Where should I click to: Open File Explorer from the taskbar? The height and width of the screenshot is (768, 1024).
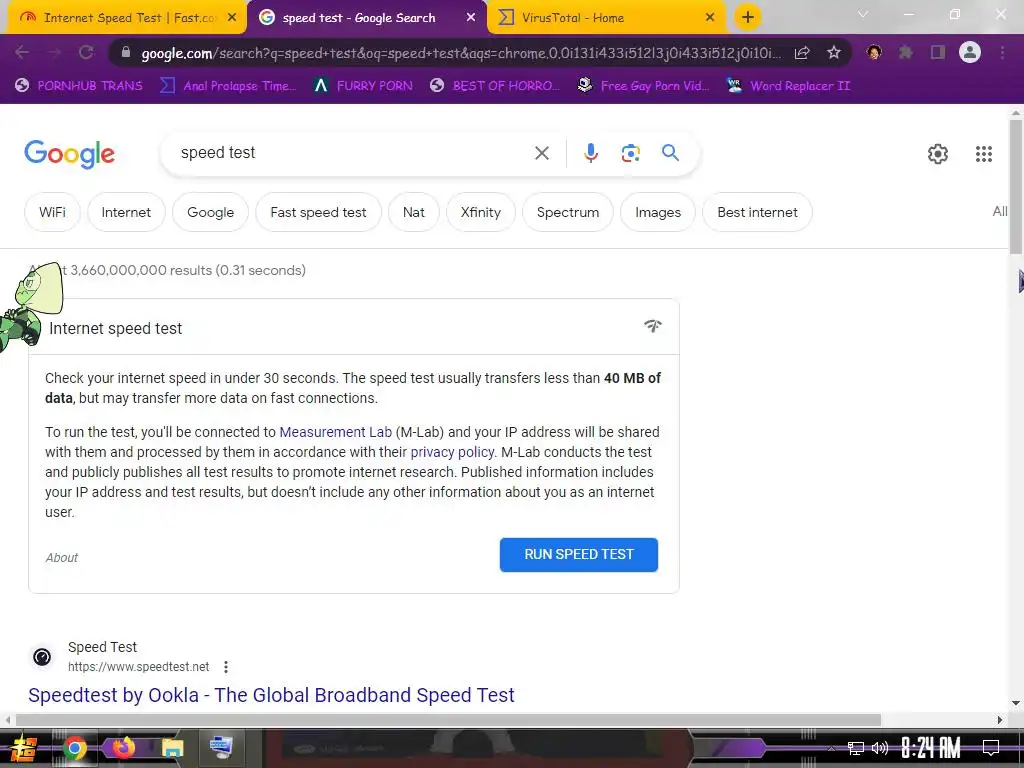(172, 748)
